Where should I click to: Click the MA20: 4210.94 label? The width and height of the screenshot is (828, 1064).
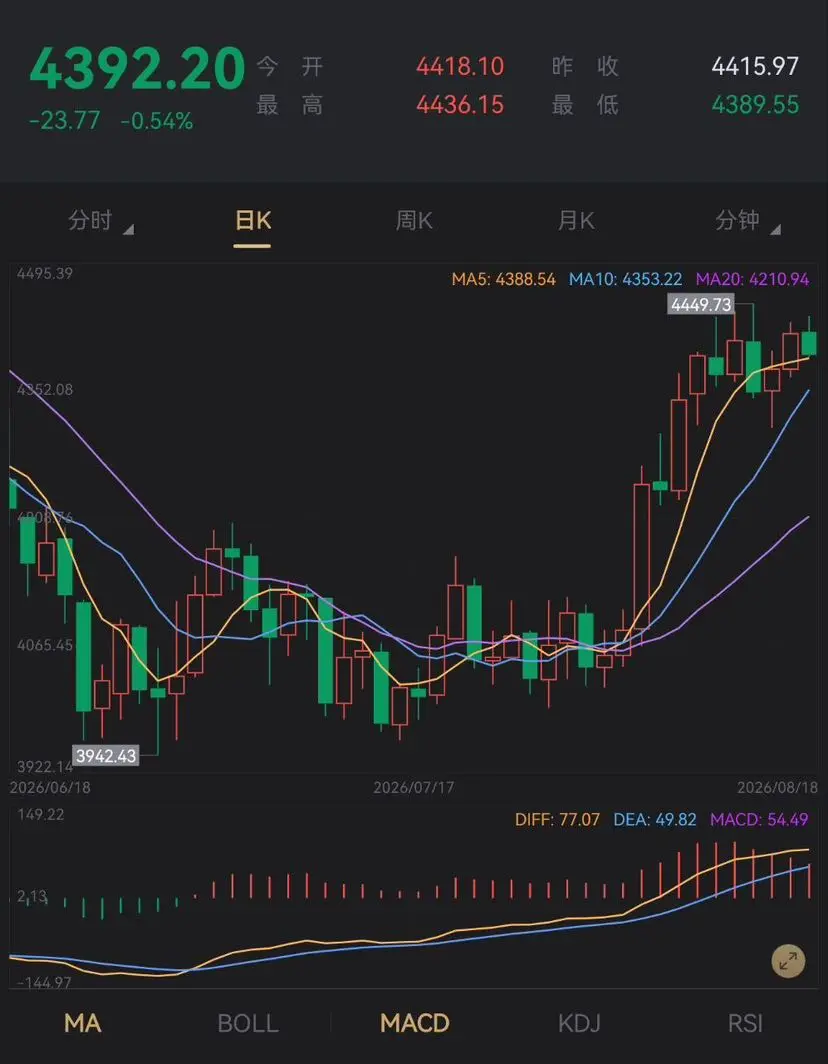coord(753,280)
